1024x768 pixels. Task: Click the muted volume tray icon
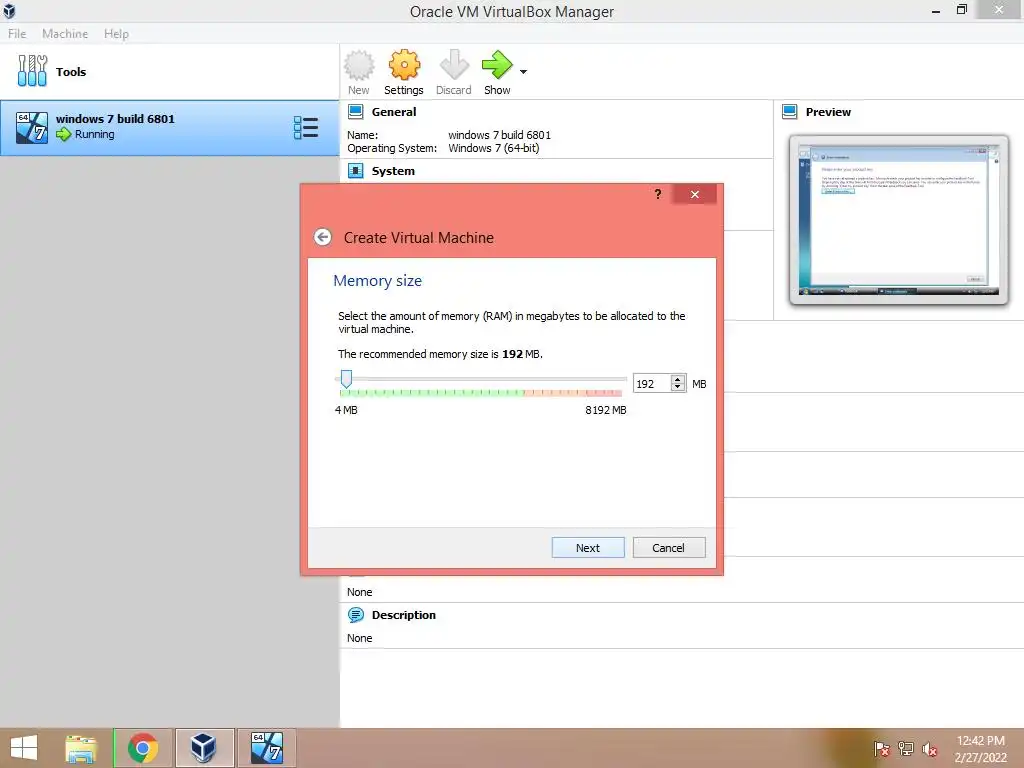tap(929, 749)
